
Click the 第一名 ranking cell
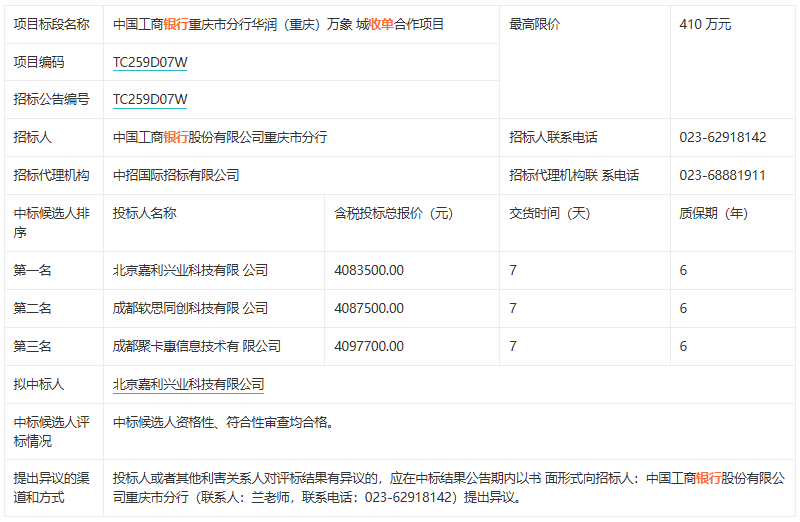32,270
